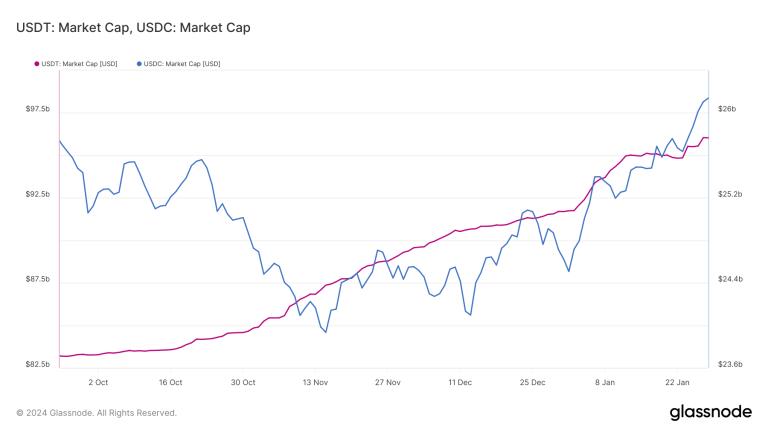
Task: Select the 27 Nov axis tick
Action: (388, 382)
